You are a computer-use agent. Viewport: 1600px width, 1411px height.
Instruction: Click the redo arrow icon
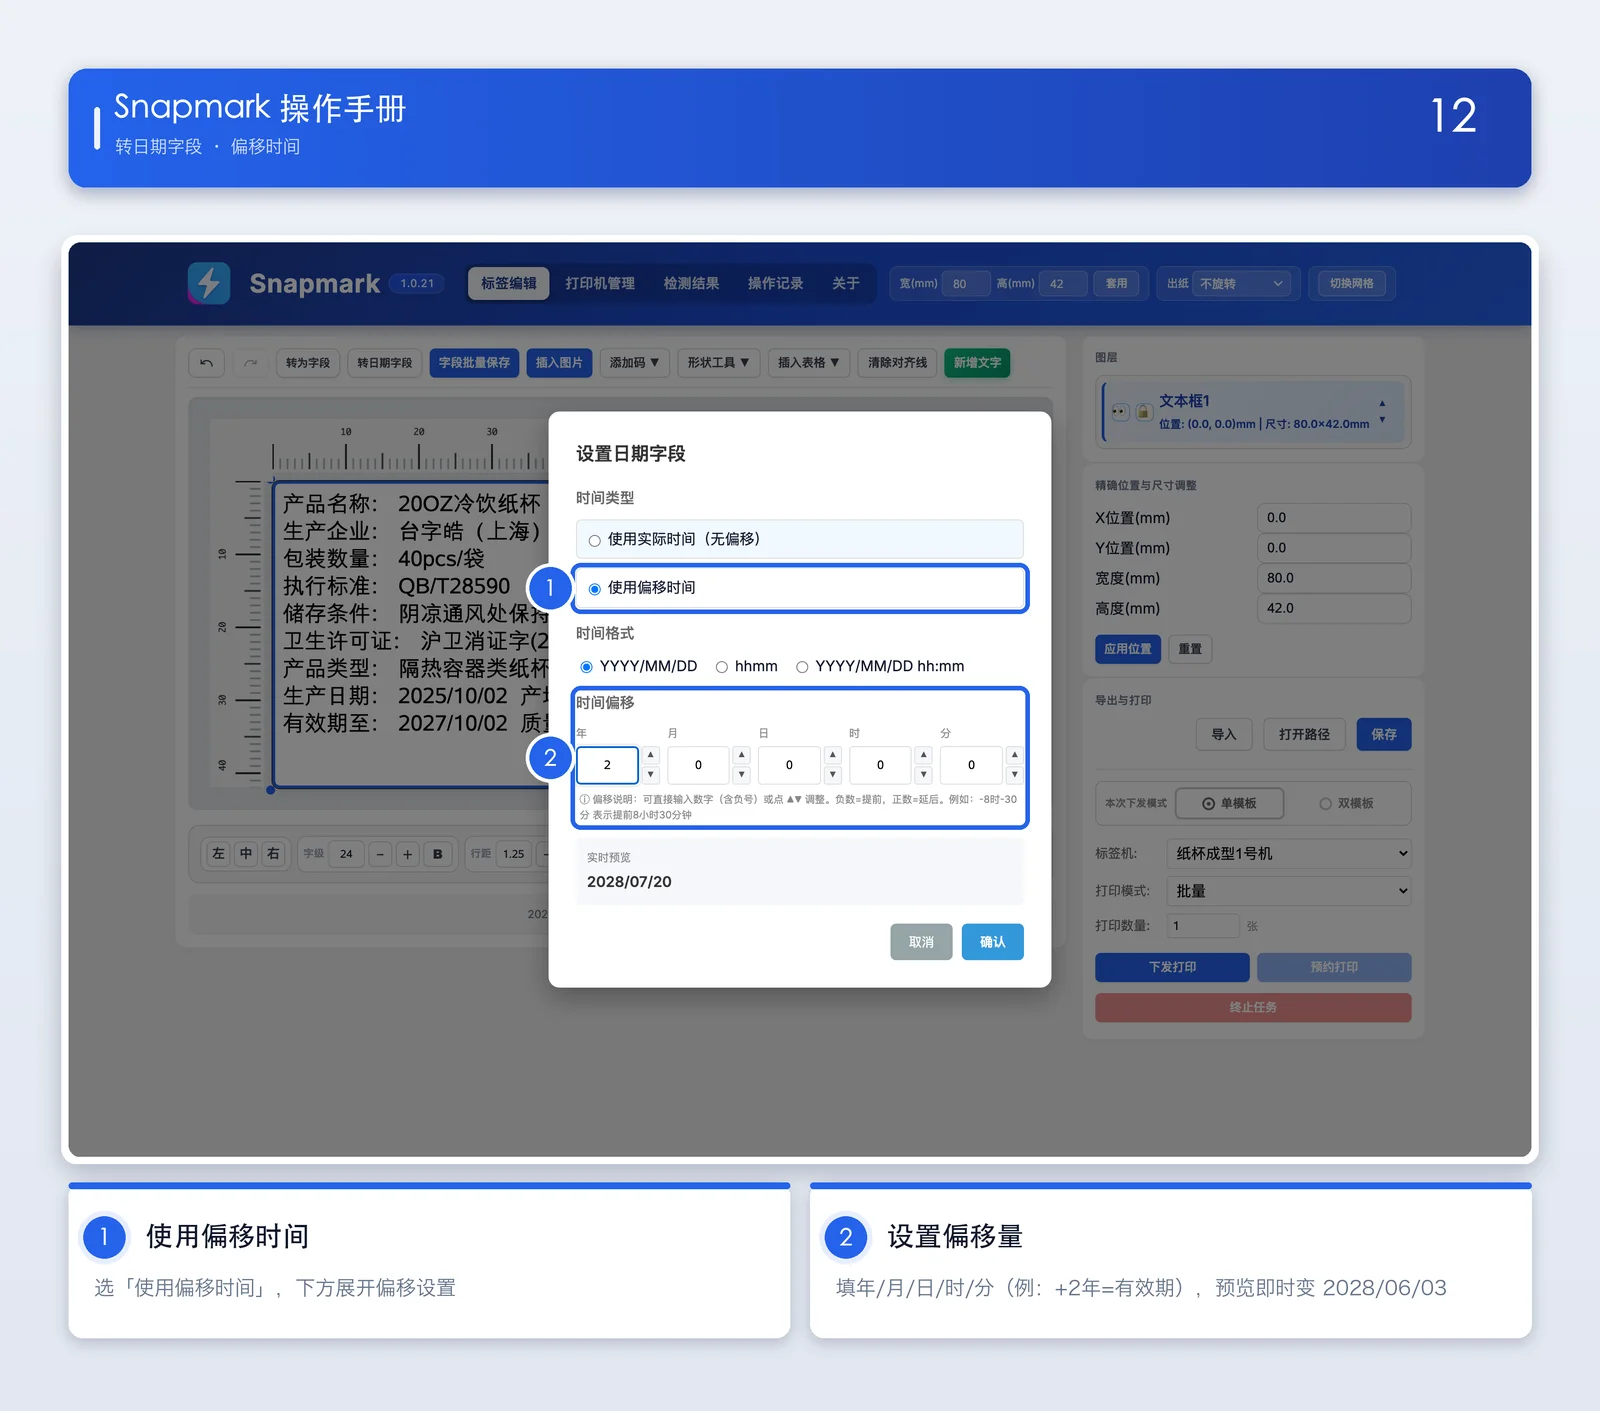251,363
